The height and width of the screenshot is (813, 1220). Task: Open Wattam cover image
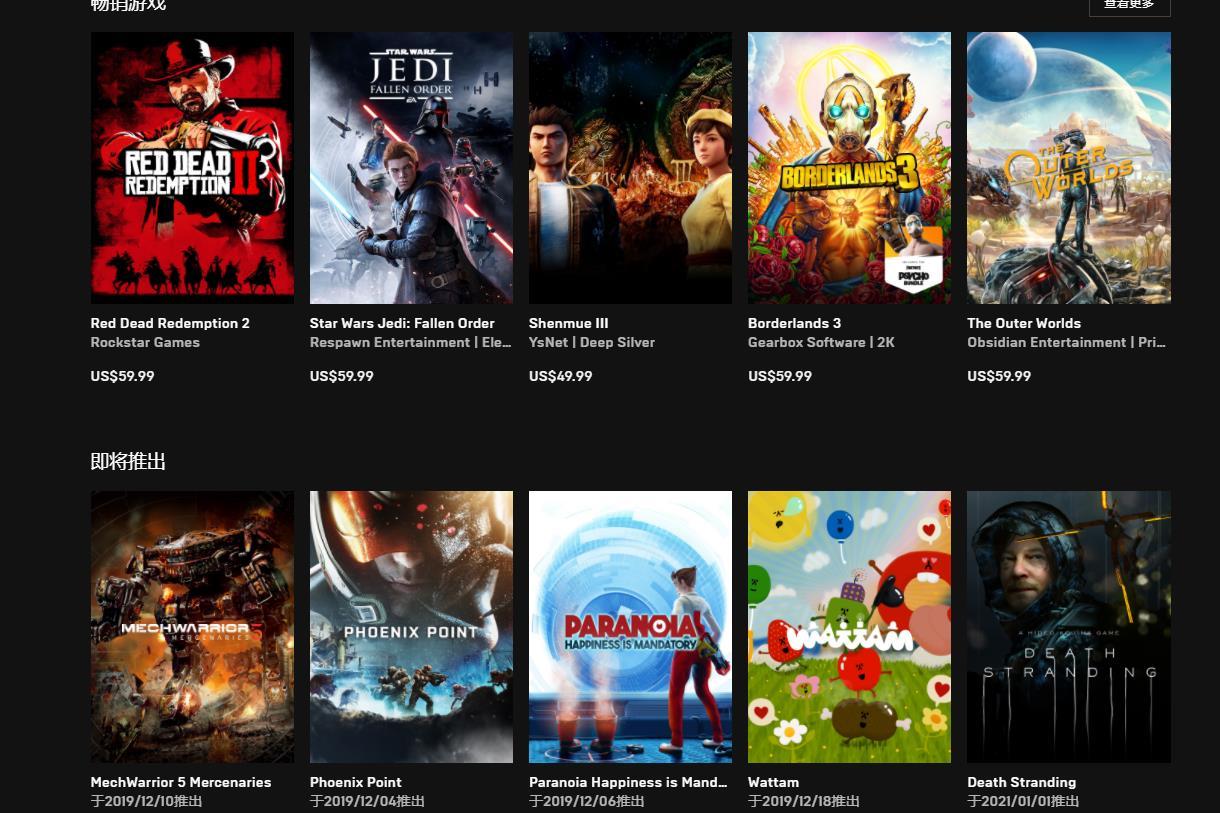[x=849, y=627]
